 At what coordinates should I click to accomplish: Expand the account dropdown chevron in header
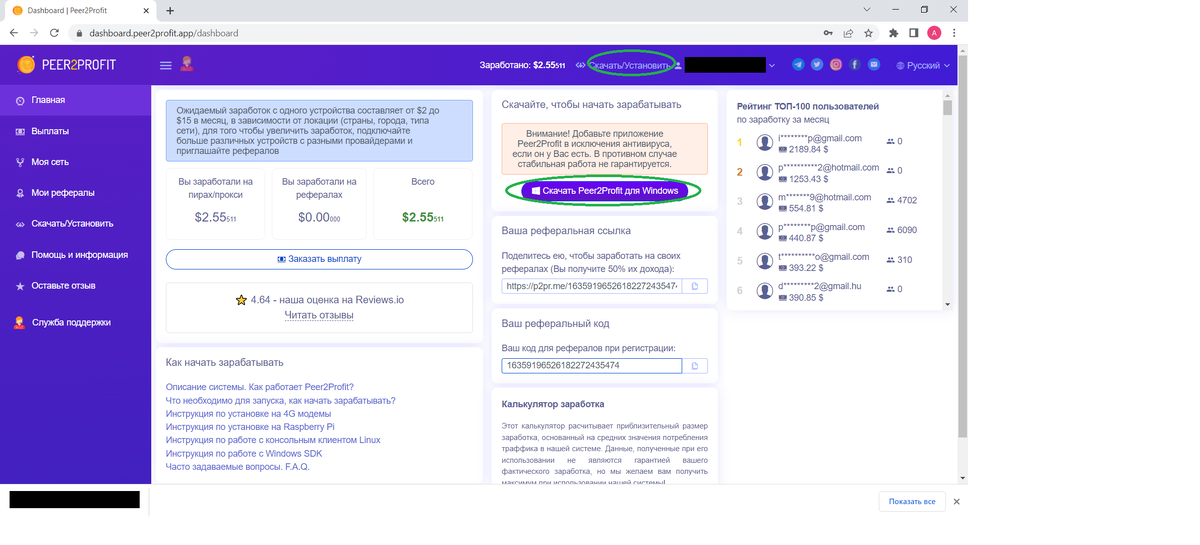click(771, 65)
